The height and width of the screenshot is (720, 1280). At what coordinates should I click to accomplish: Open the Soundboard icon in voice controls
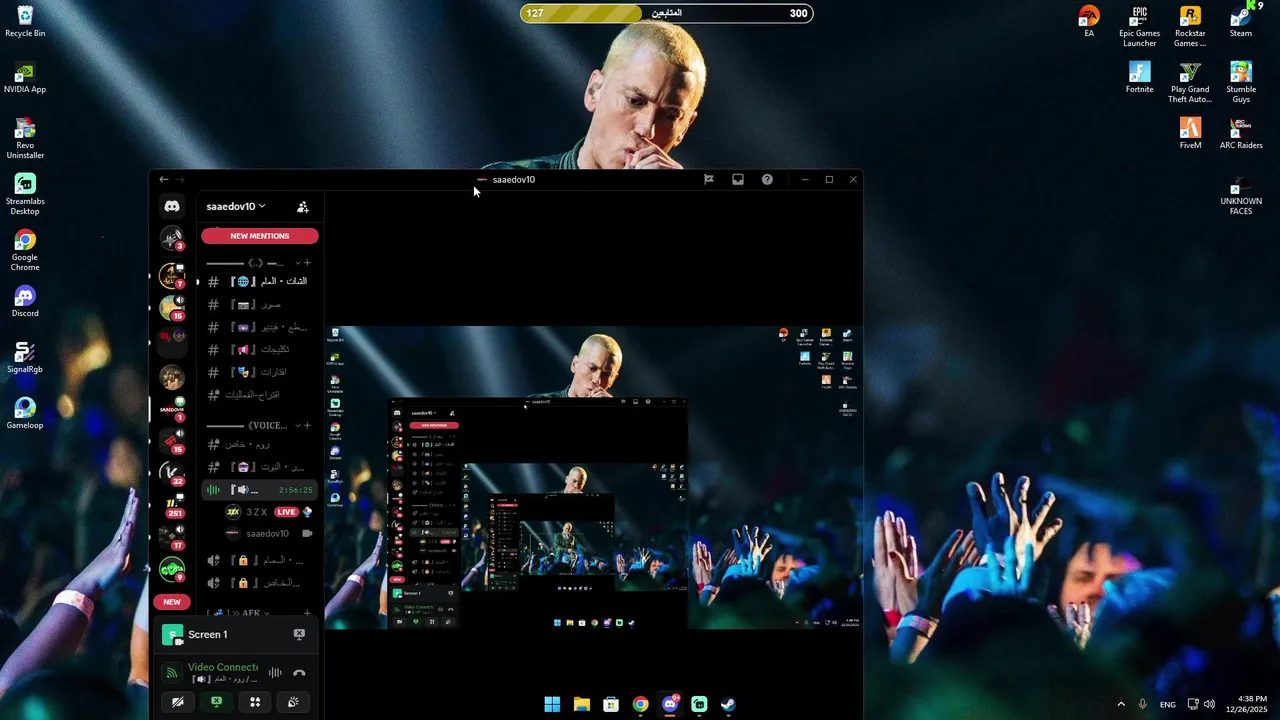click(293, 702)
